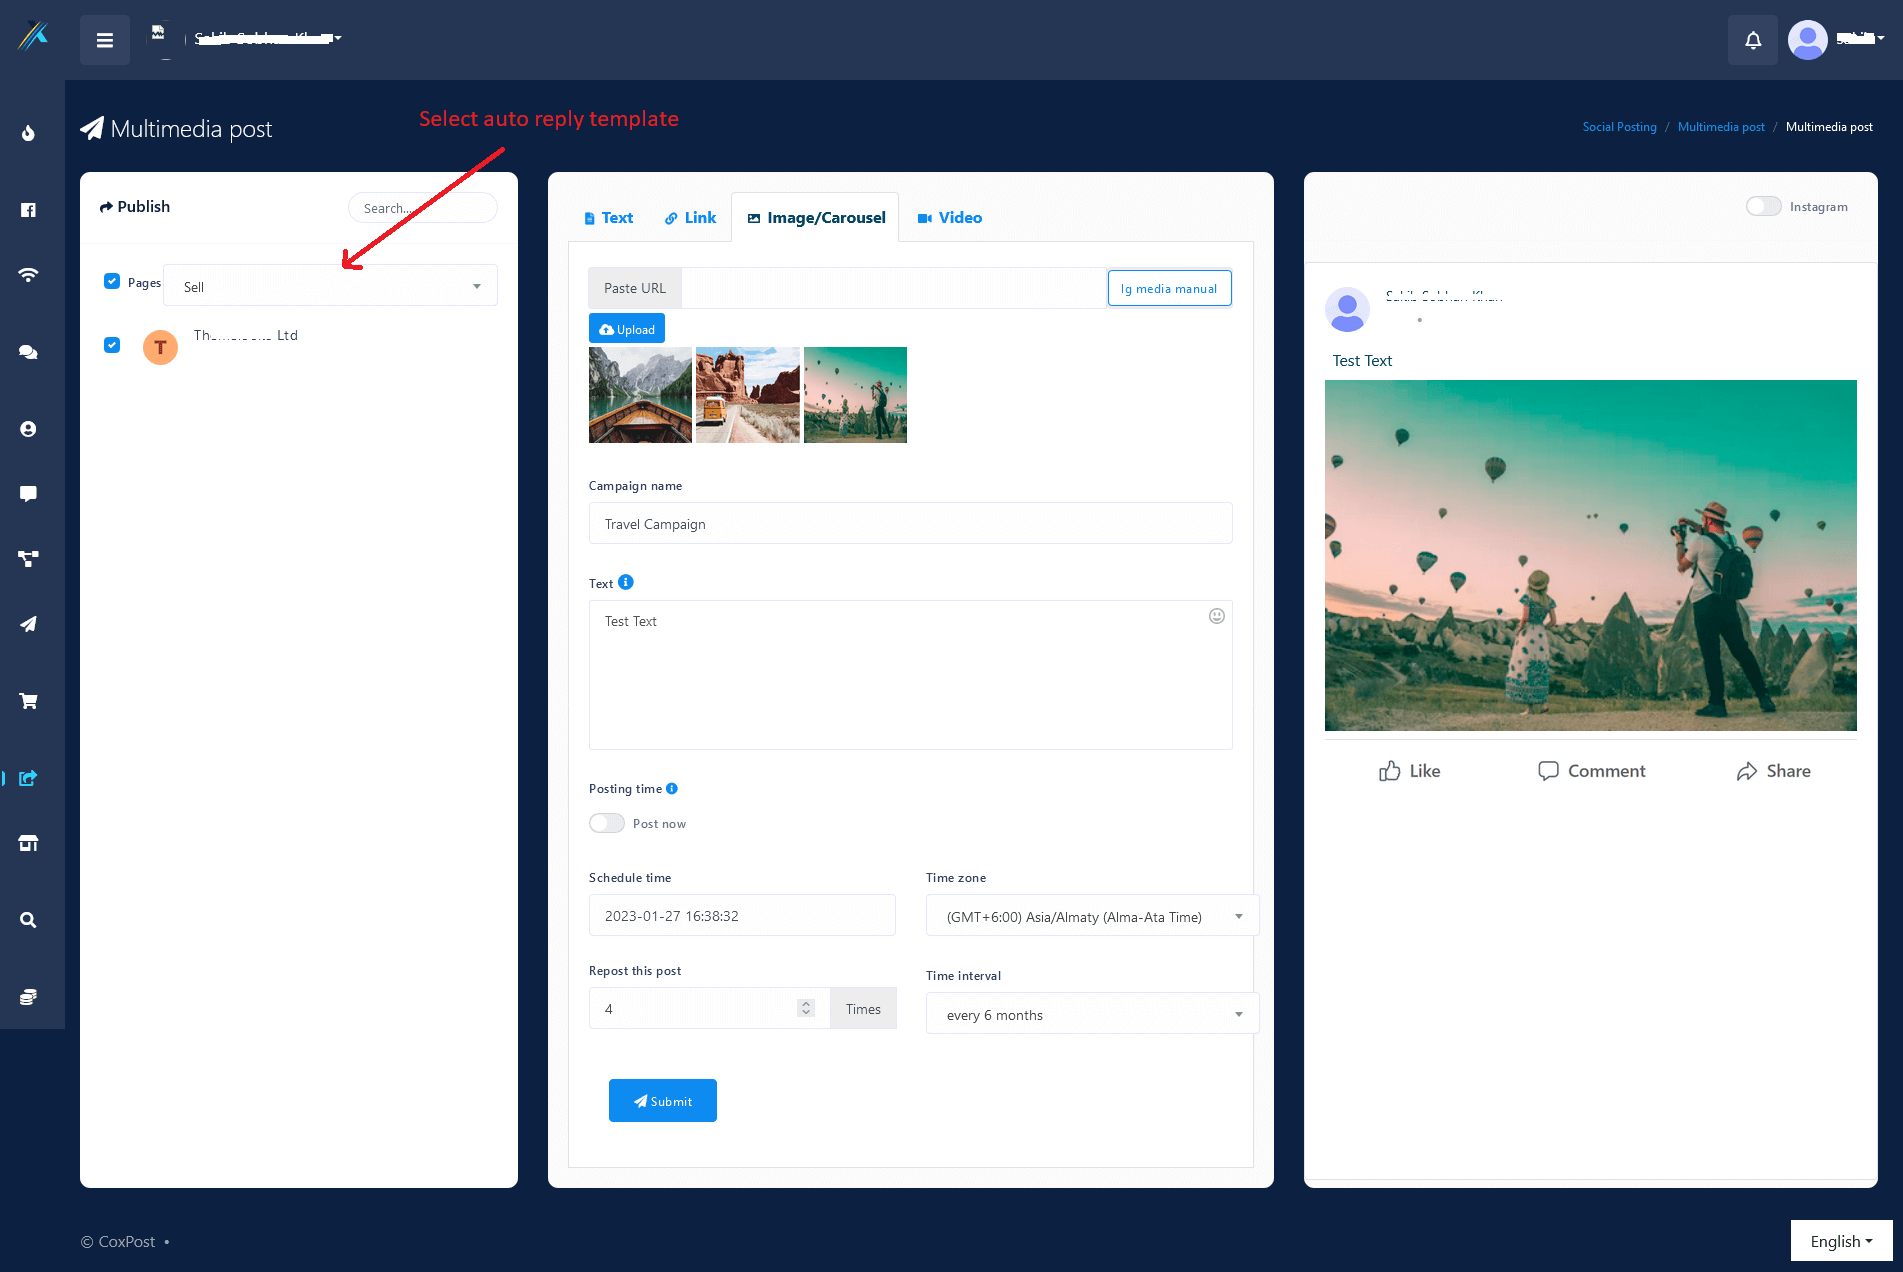Viewport: 1903px width, 1272px height.
Task: Click the Upload button
Action: point(627,329)
